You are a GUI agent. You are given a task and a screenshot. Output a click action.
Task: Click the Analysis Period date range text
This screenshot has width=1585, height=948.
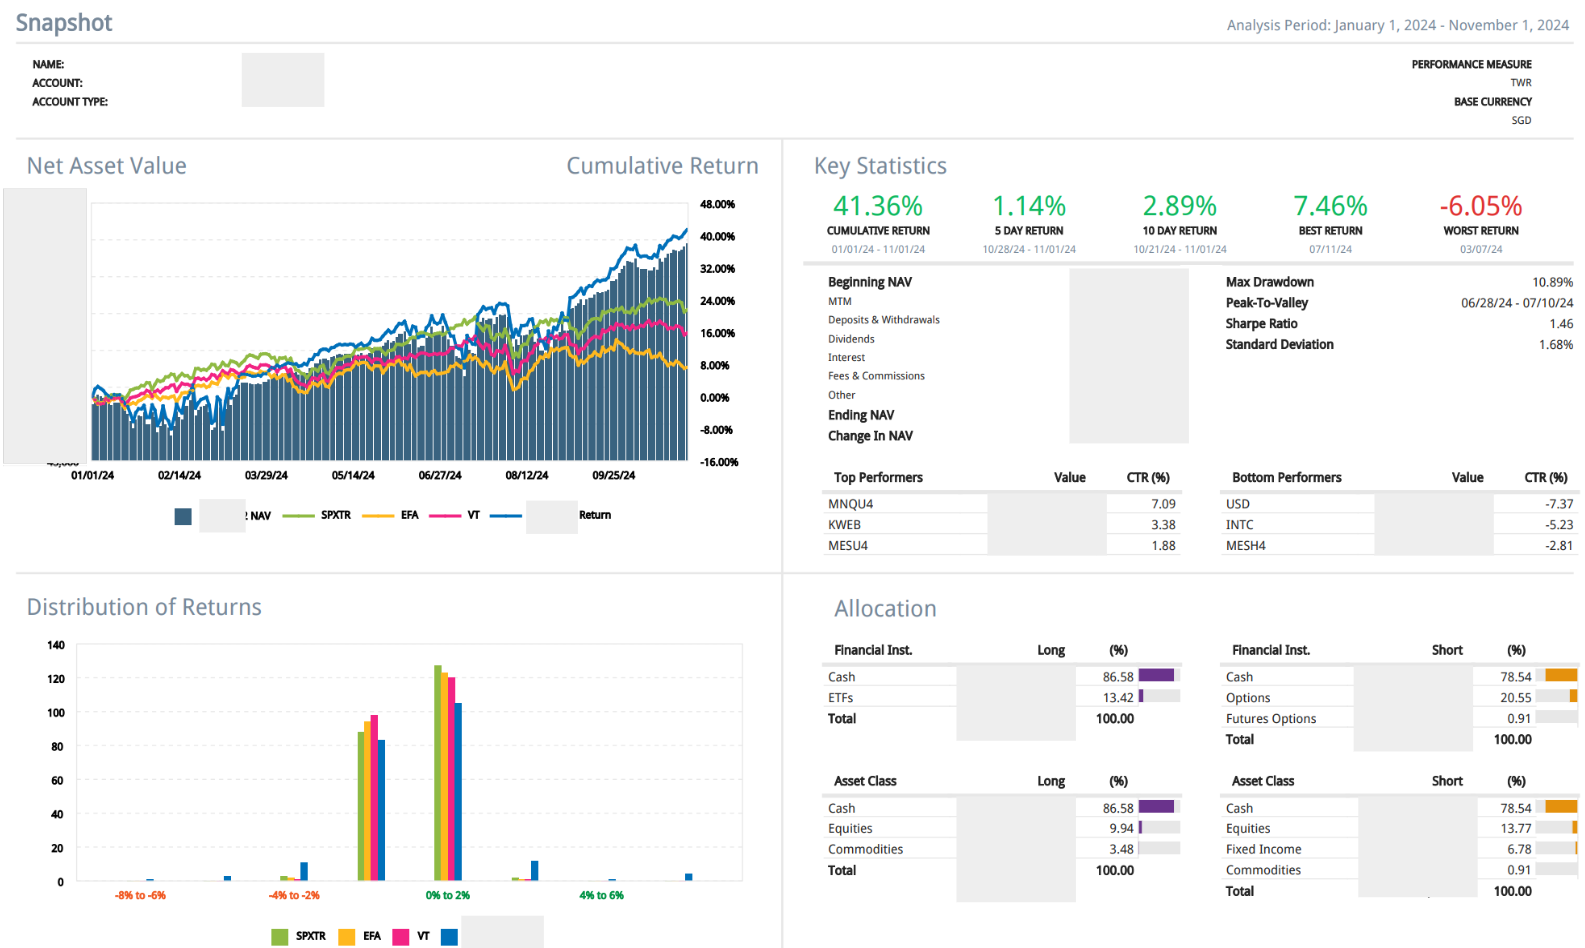pyautogui.click(x=1398, y=25)
